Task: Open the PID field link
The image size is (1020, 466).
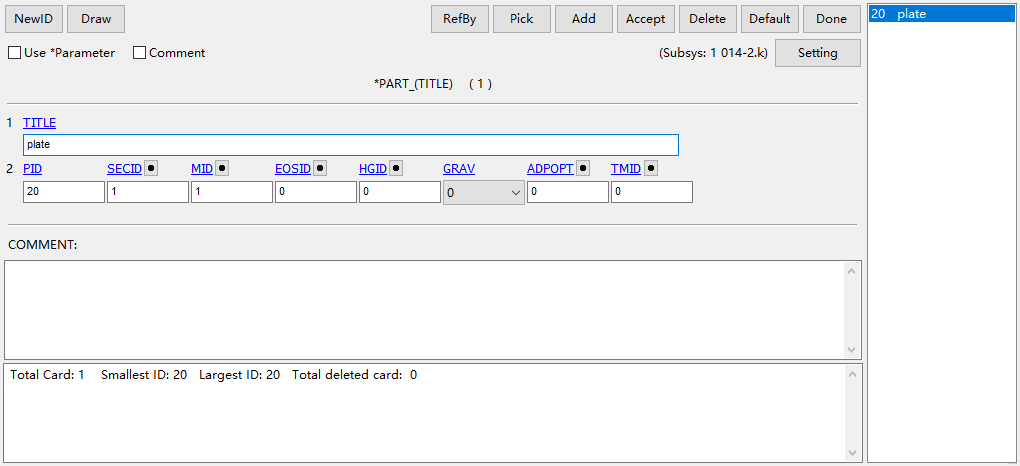Action: point(33,169)
